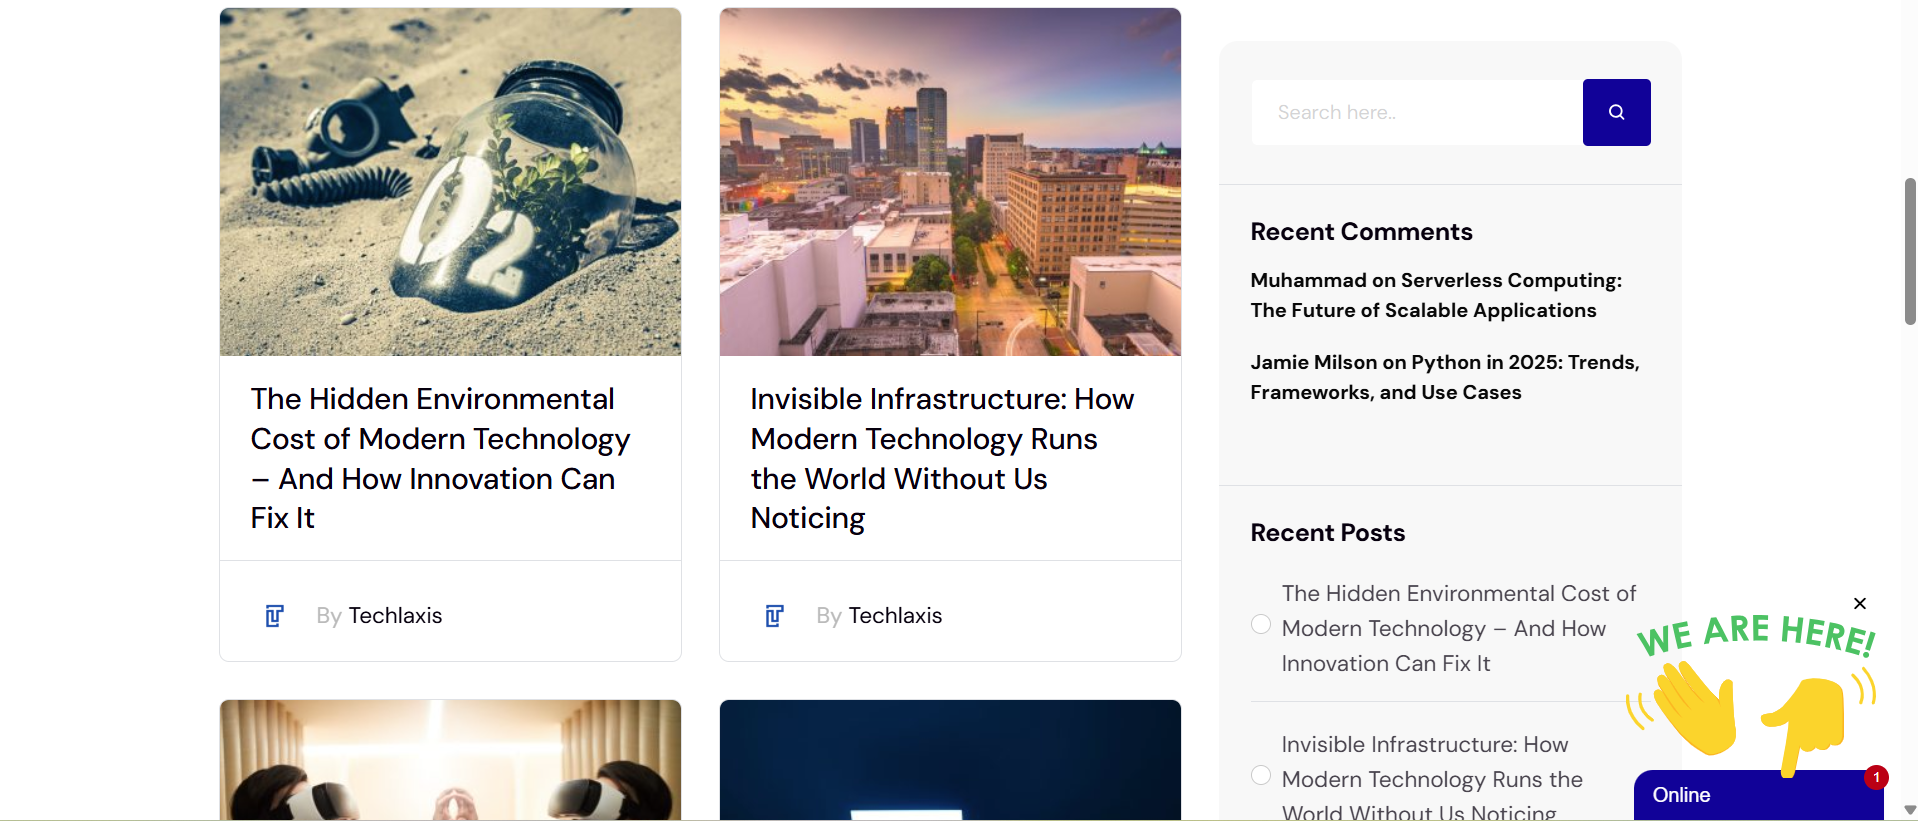Select the circle bullet beside Hidden Environmental Cost recent post
Image resolution: width=1918 pixels, height=821 pixels.
coord(1261,625)
